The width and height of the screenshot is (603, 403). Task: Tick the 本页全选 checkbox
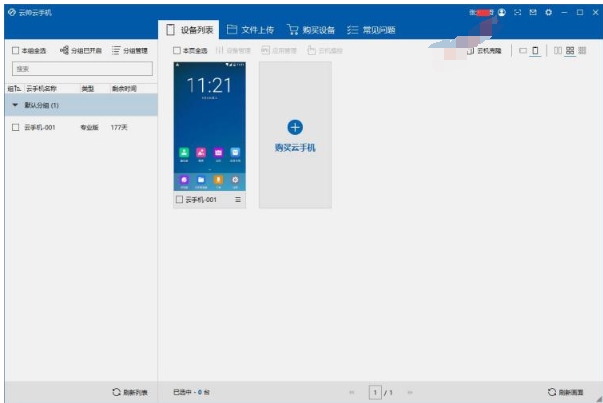[177, 50]
